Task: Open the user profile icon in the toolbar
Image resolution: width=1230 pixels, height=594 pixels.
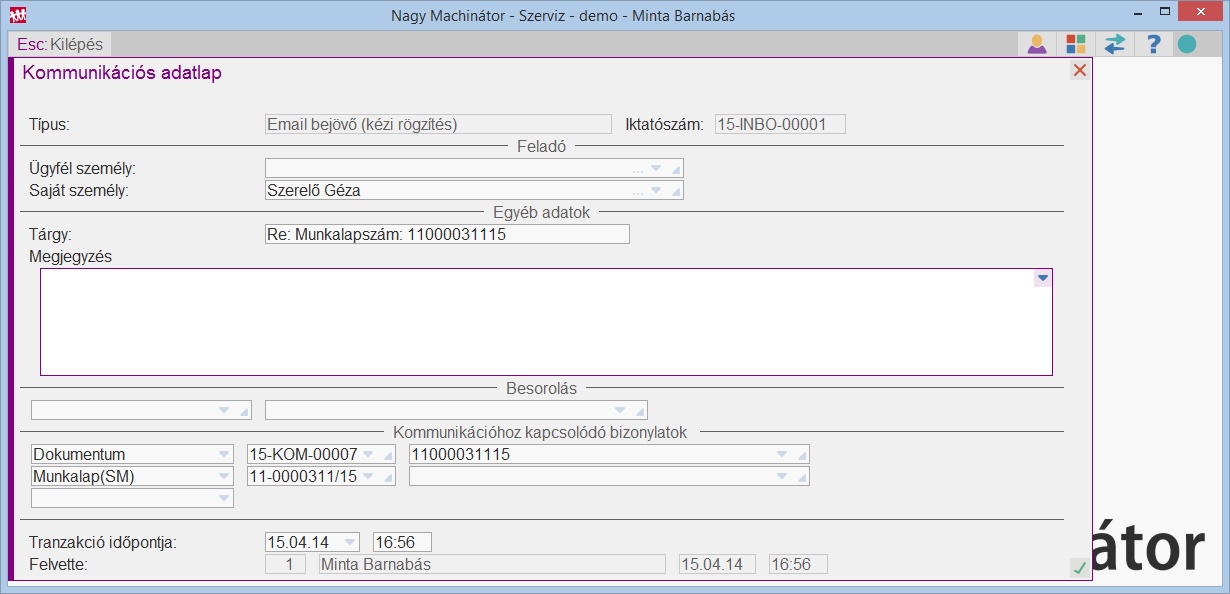Action: 1037,44
